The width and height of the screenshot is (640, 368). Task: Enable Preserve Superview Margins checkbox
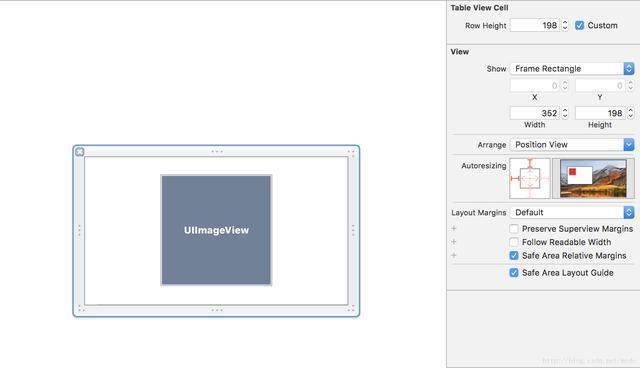tap(514, 229)
